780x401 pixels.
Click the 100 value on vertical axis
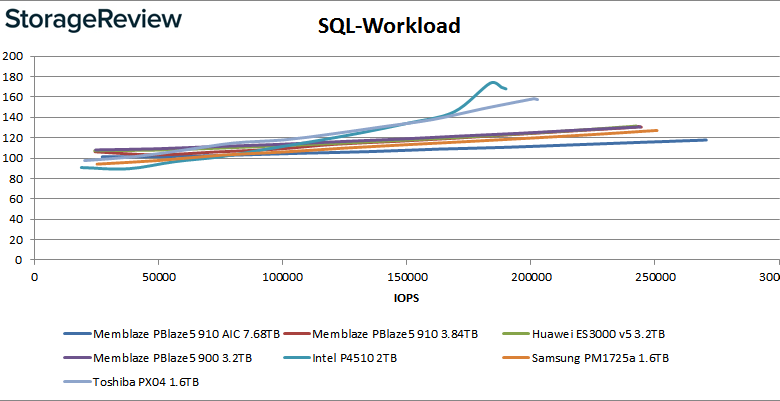[x=13, y=158]
